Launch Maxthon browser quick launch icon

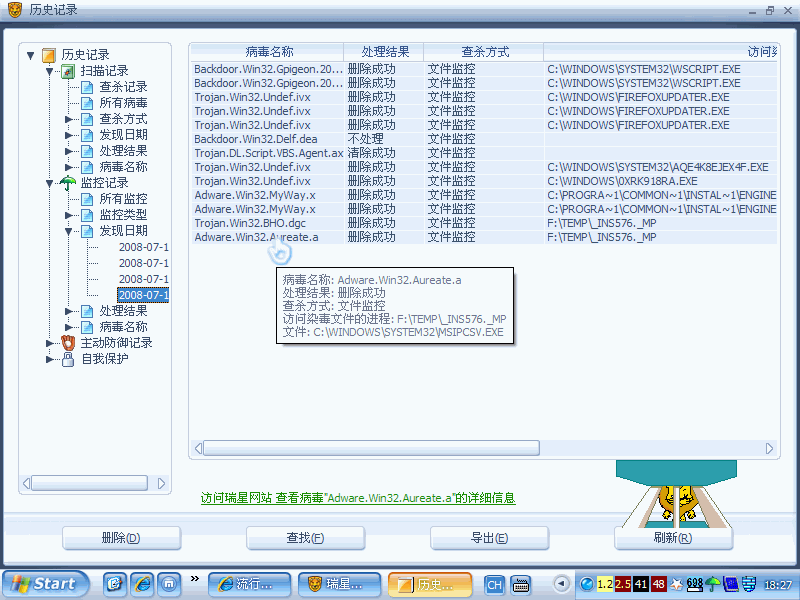coord(169,584)
